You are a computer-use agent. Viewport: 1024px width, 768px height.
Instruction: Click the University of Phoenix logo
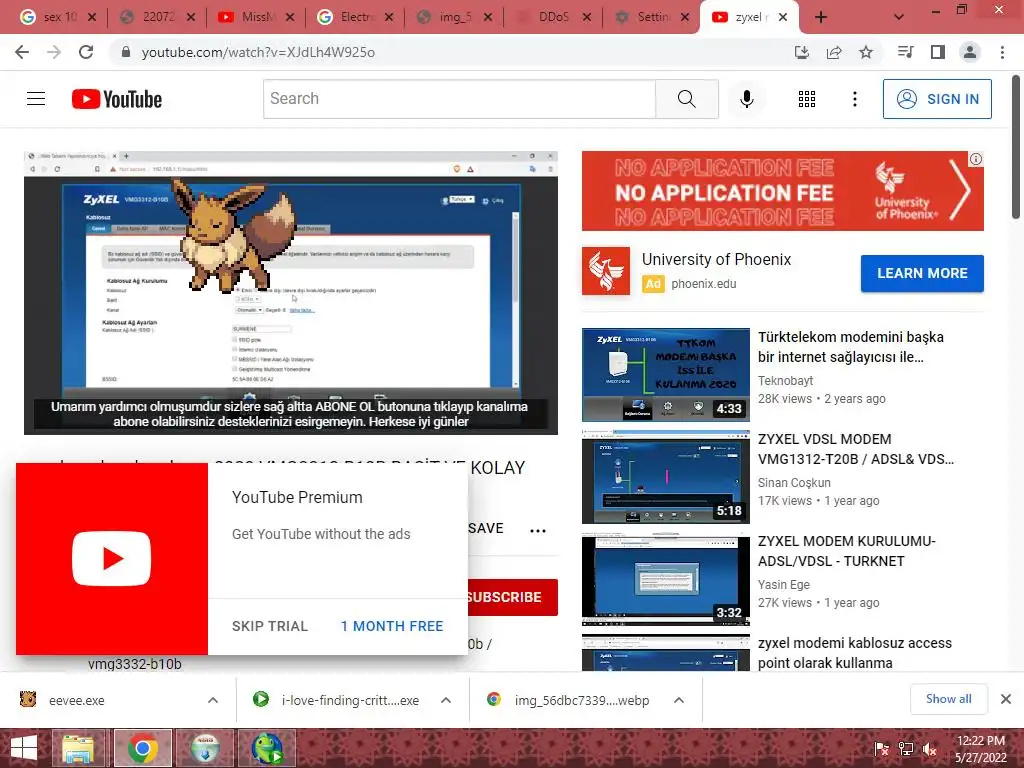click(606, 271)
